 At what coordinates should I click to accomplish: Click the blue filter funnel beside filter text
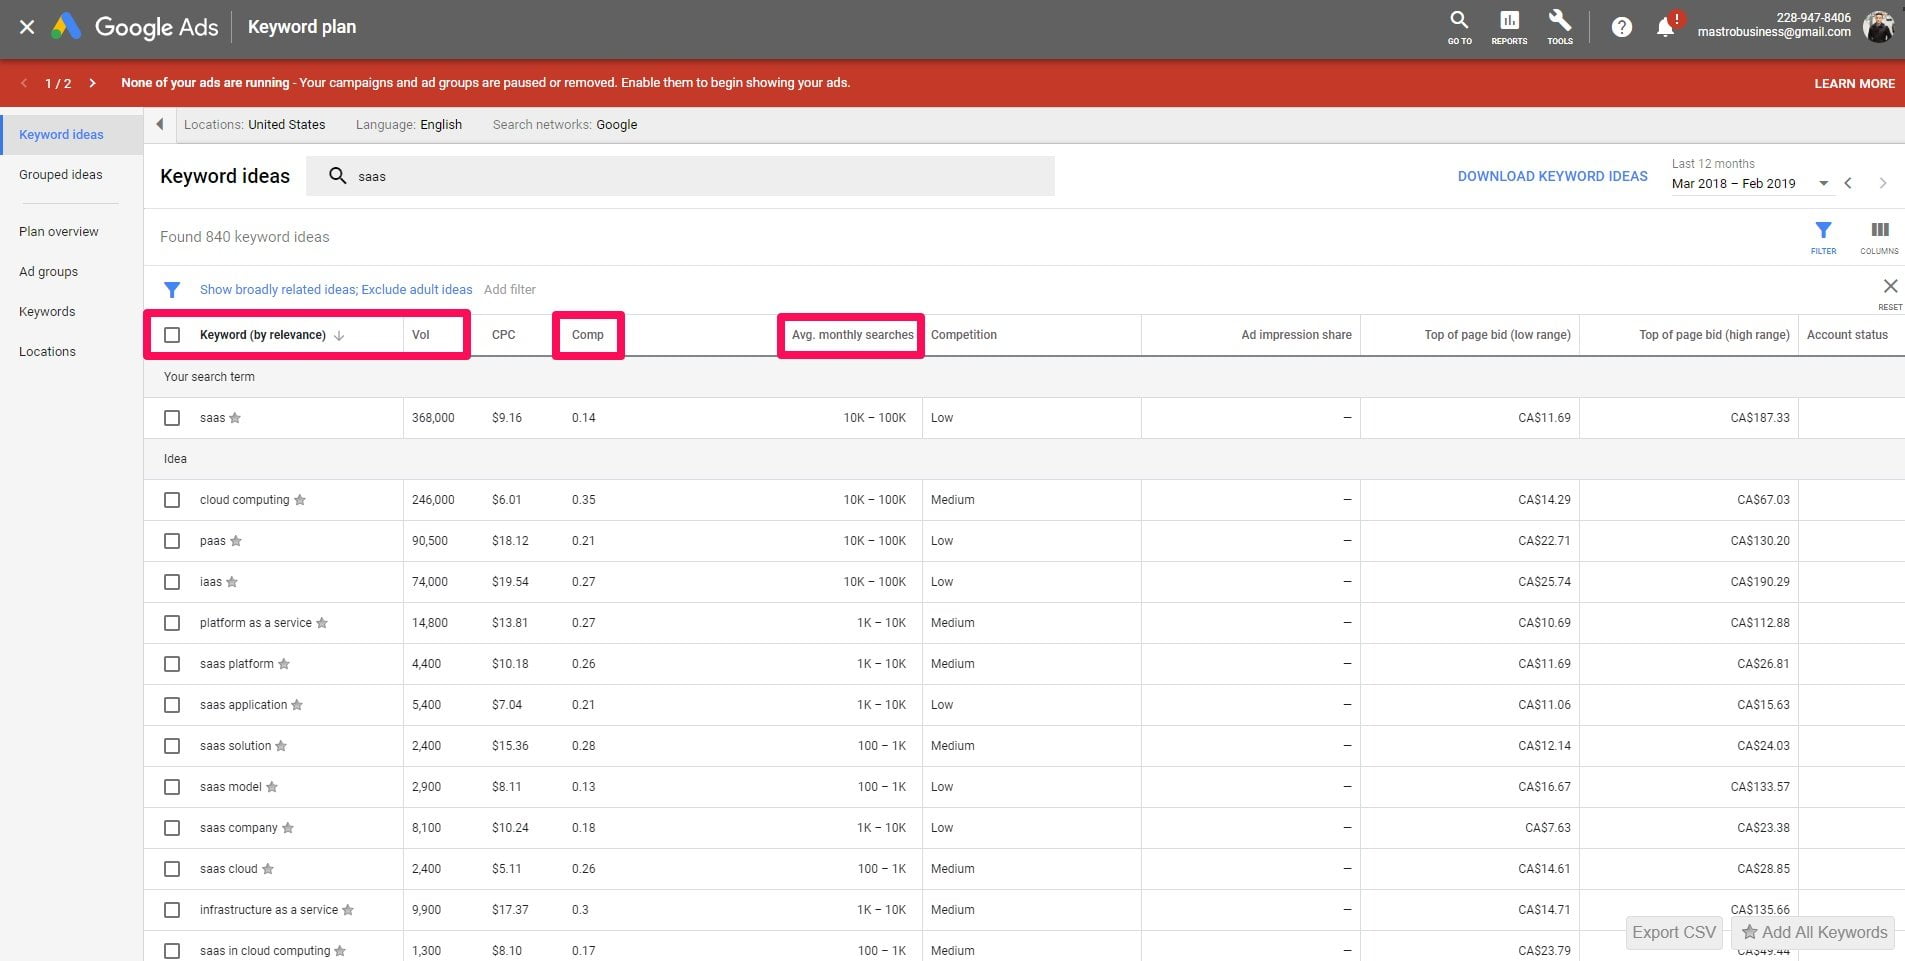pyautogui.click(x=172, y=290)
